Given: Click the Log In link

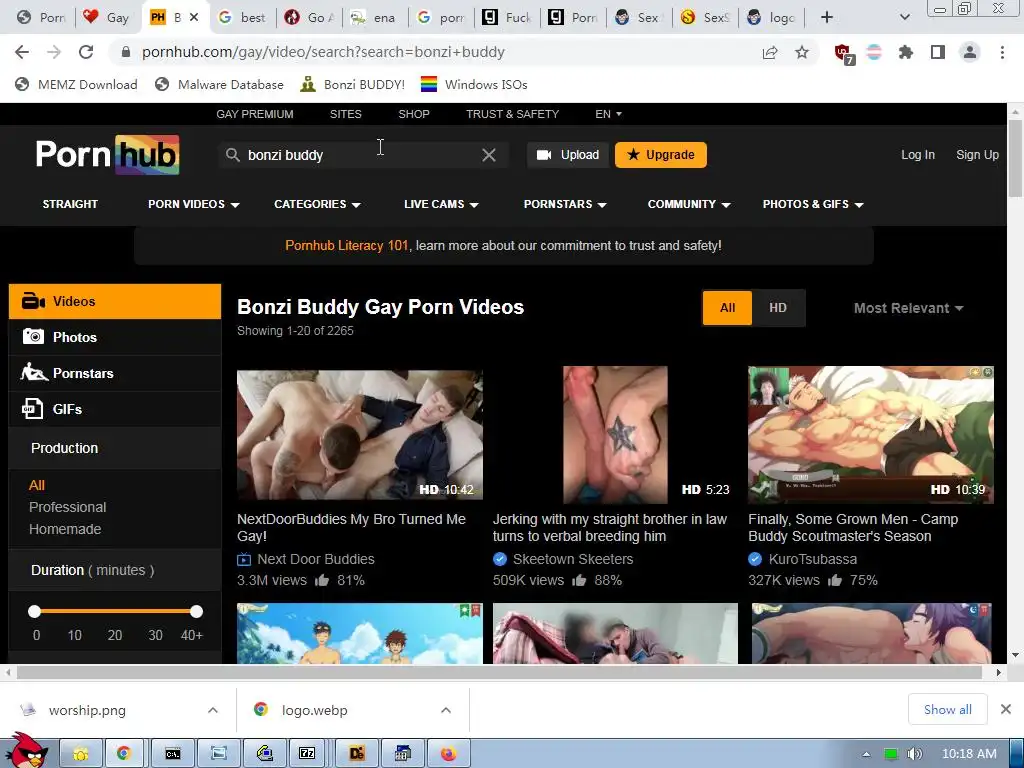Looking at the screenshot, I should pyautogui.click(x=918, y=155).
